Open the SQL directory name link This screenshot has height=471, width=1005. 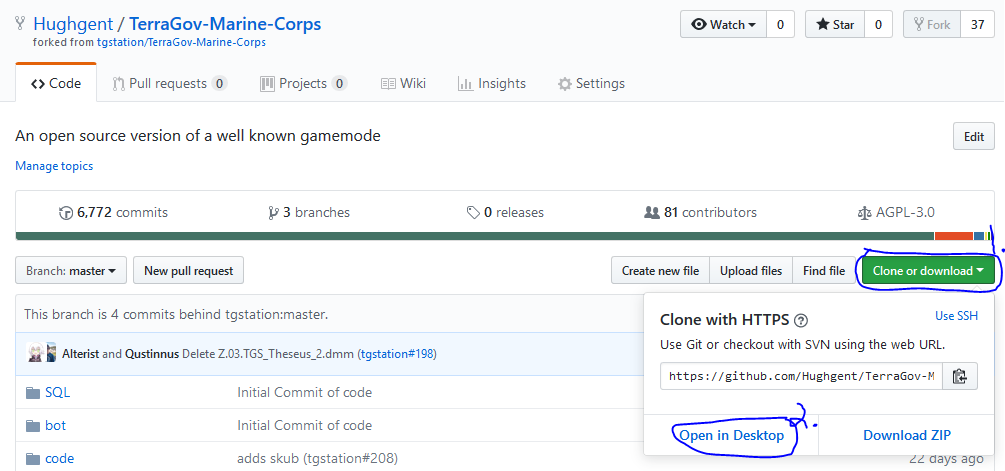(x=58, y=392)
